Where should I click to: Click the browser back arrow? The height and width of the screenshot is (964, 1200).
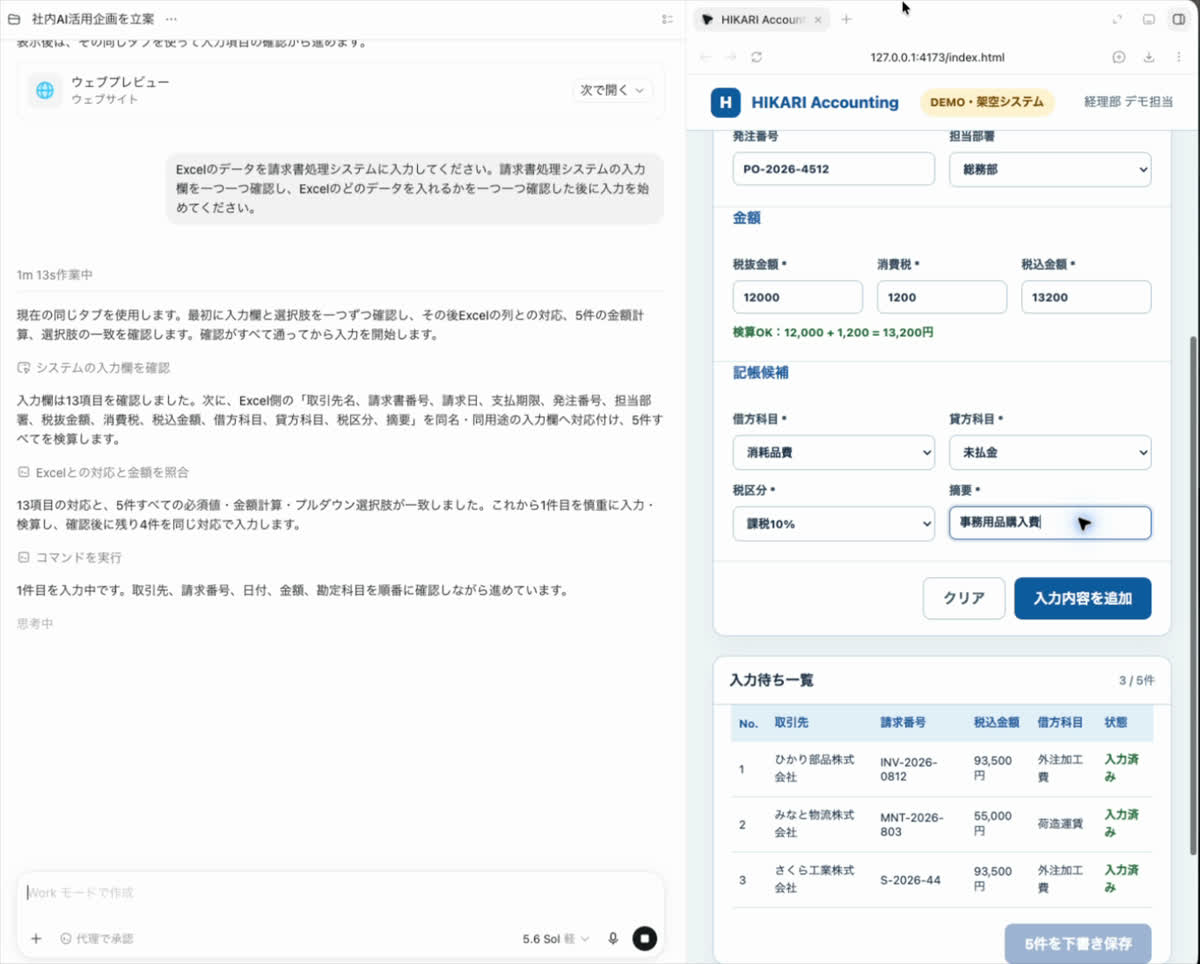(x=706, y=57)
